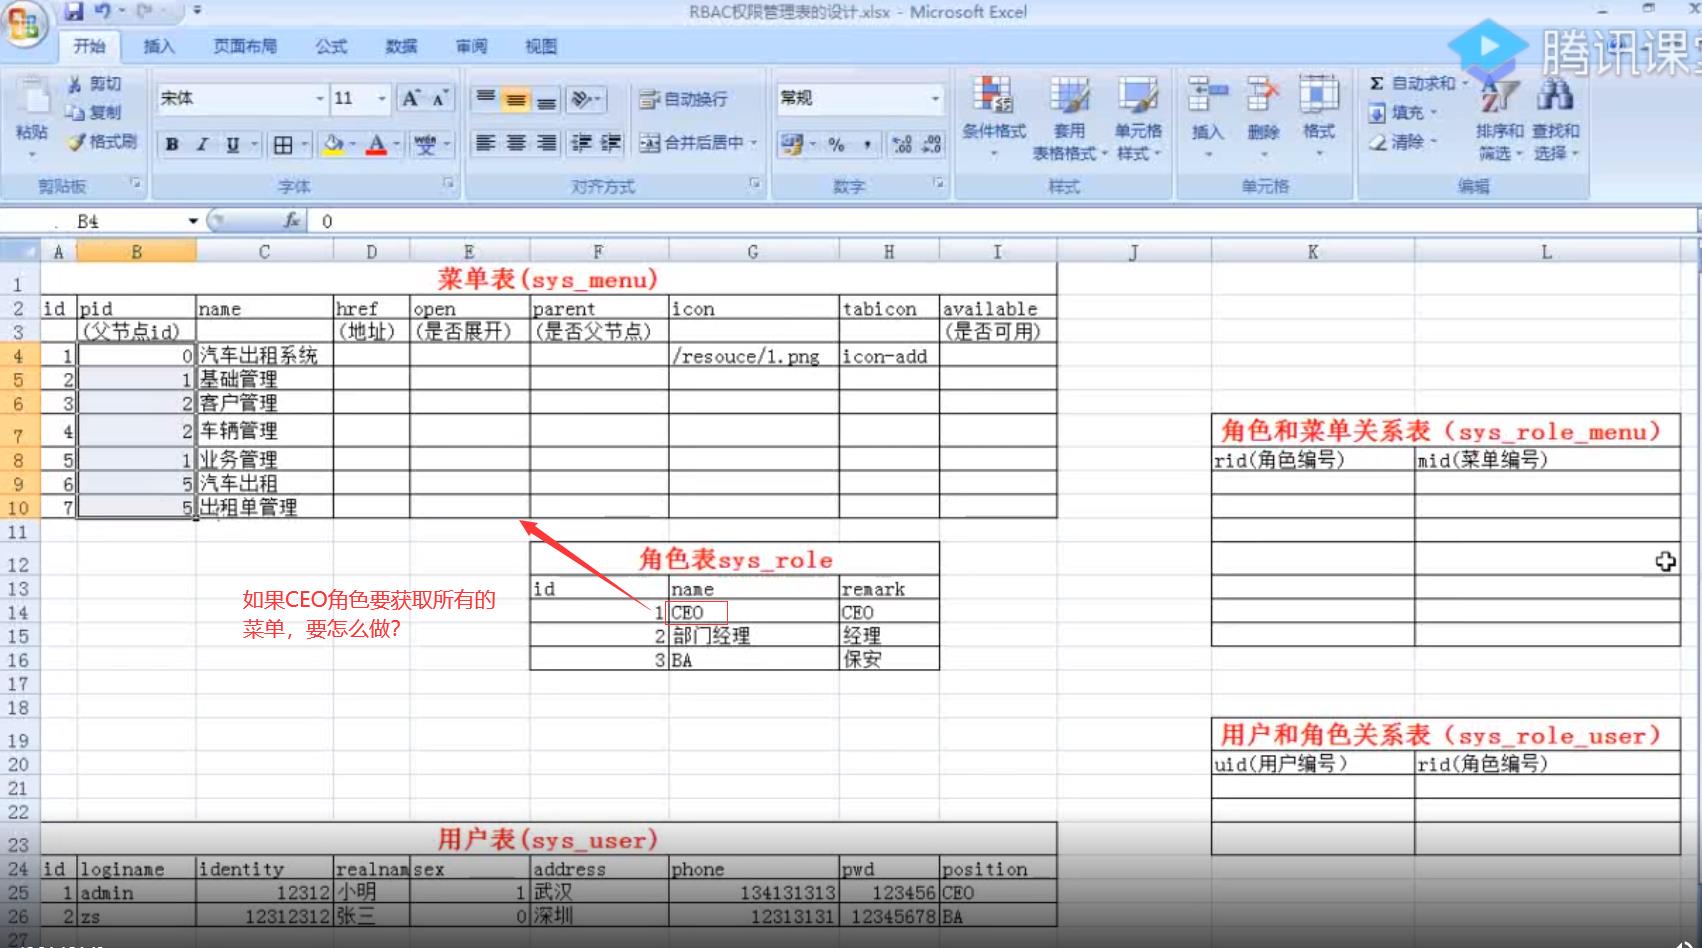Switch to the 数据 tab
The height and width of the screenshot is (948, 1702).
coord(401,46)
